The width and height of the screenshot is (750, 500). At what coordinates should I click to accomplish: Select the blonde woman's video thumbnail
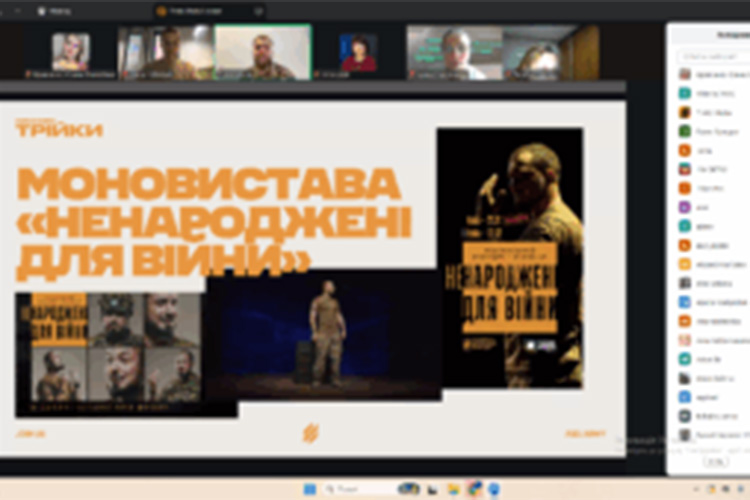[x=70, y=52]
